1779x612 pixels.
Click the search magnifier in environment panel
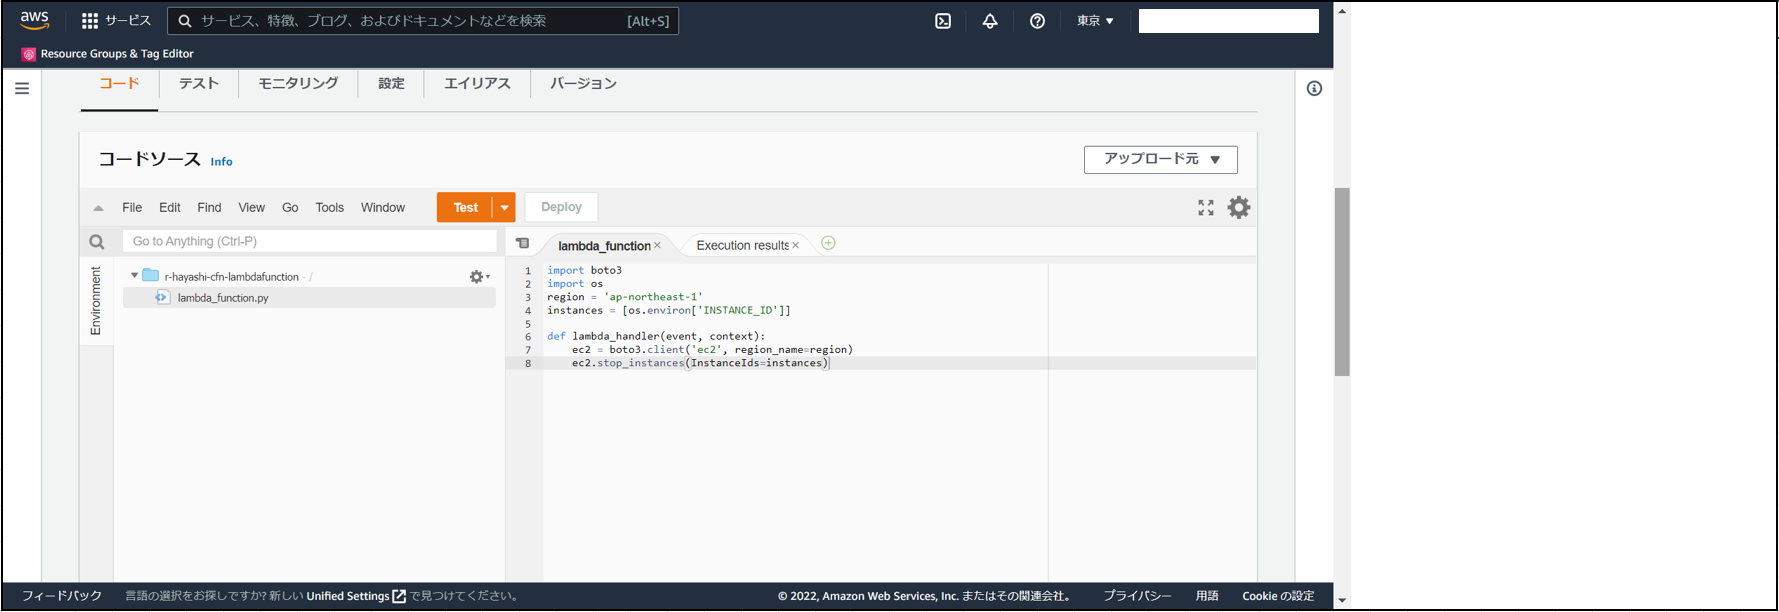(97, 241)
